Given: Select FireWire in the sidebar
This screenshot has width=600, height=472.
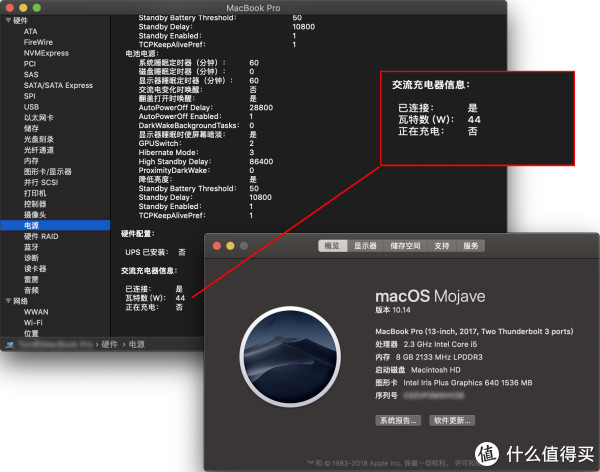Looking at the screenshot, I should click(x=38, y=42).
